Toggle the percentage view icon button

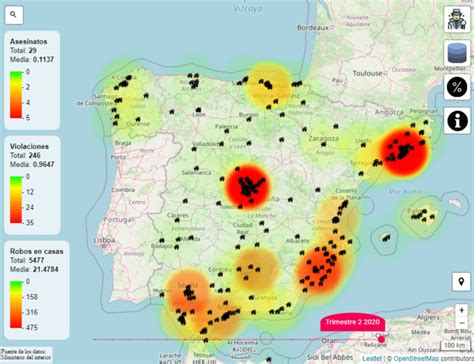pos(457,87)
